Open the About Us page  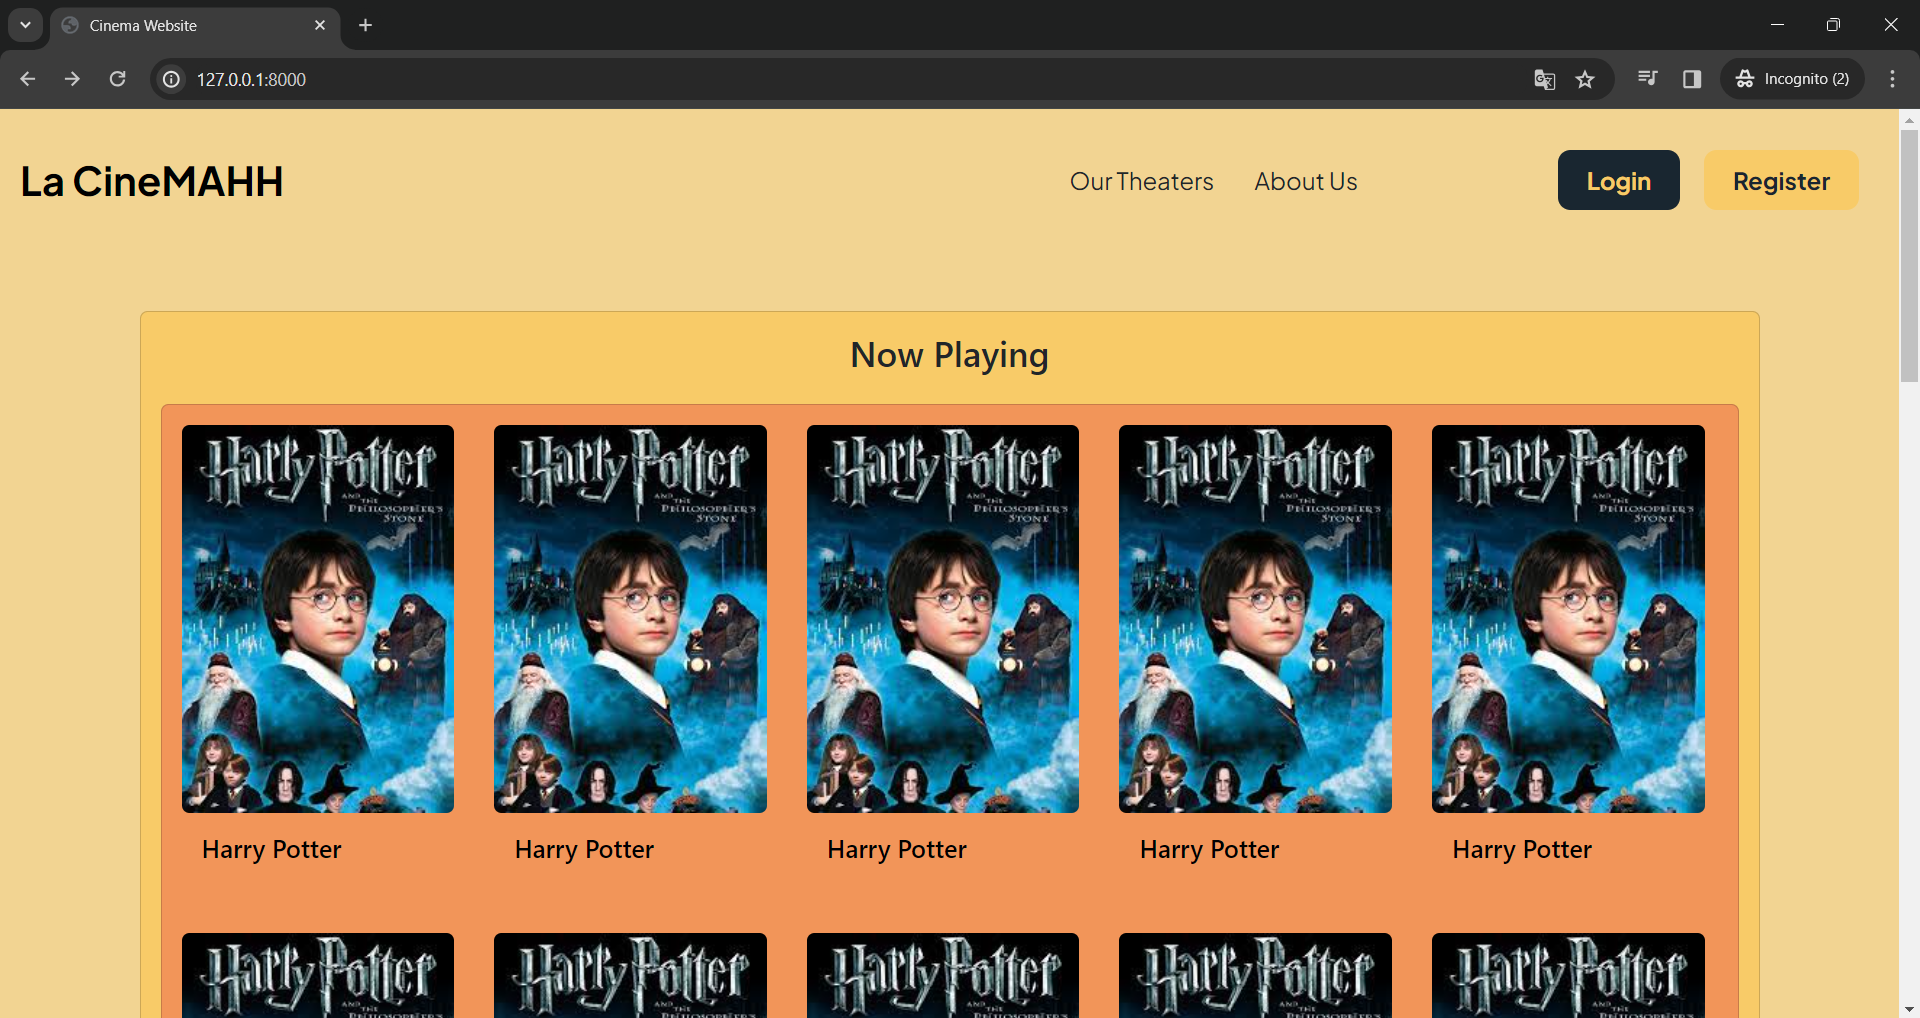click(x=1306, y=181)
